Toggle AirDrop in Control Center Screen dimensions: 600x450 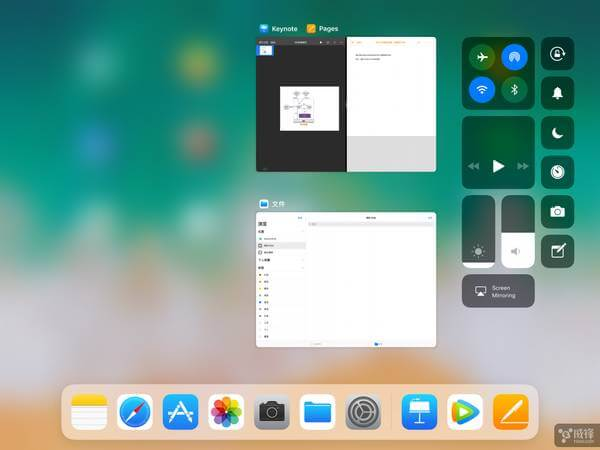514,57
